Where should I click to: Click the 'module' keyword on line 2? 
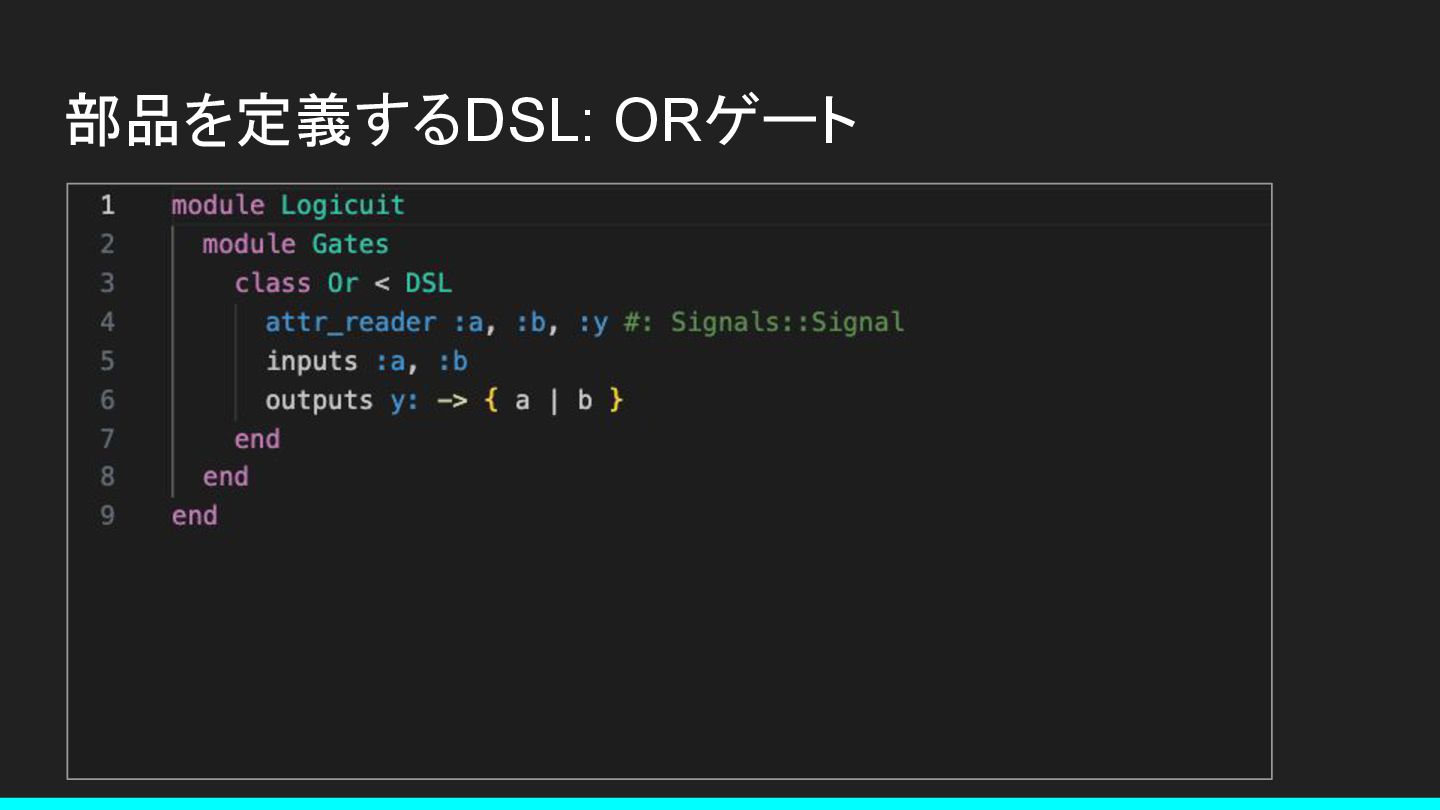(x=249, y=244)
